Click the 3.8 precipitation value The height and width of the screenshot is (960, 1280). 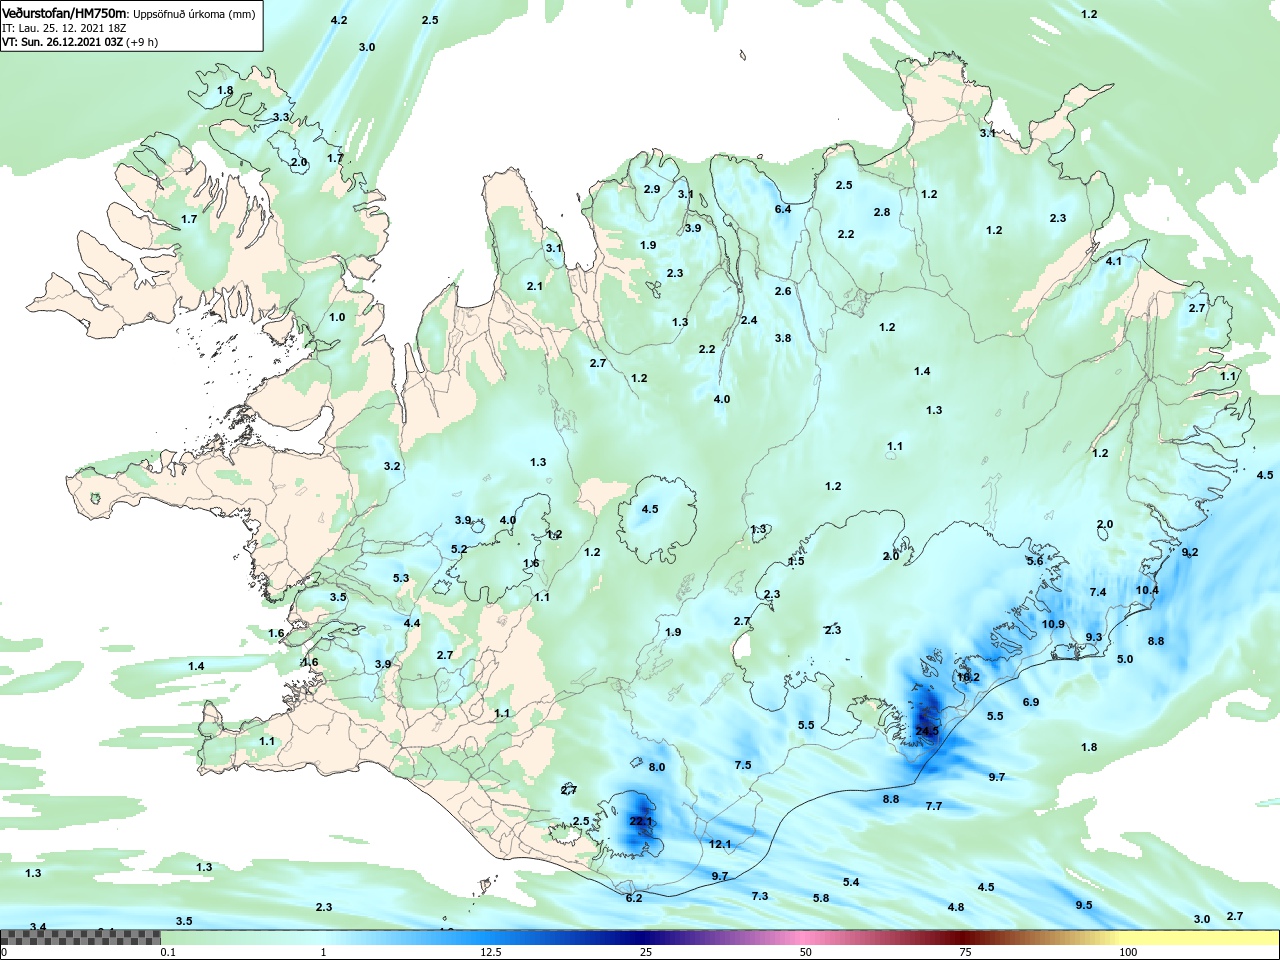click(783, 338)
